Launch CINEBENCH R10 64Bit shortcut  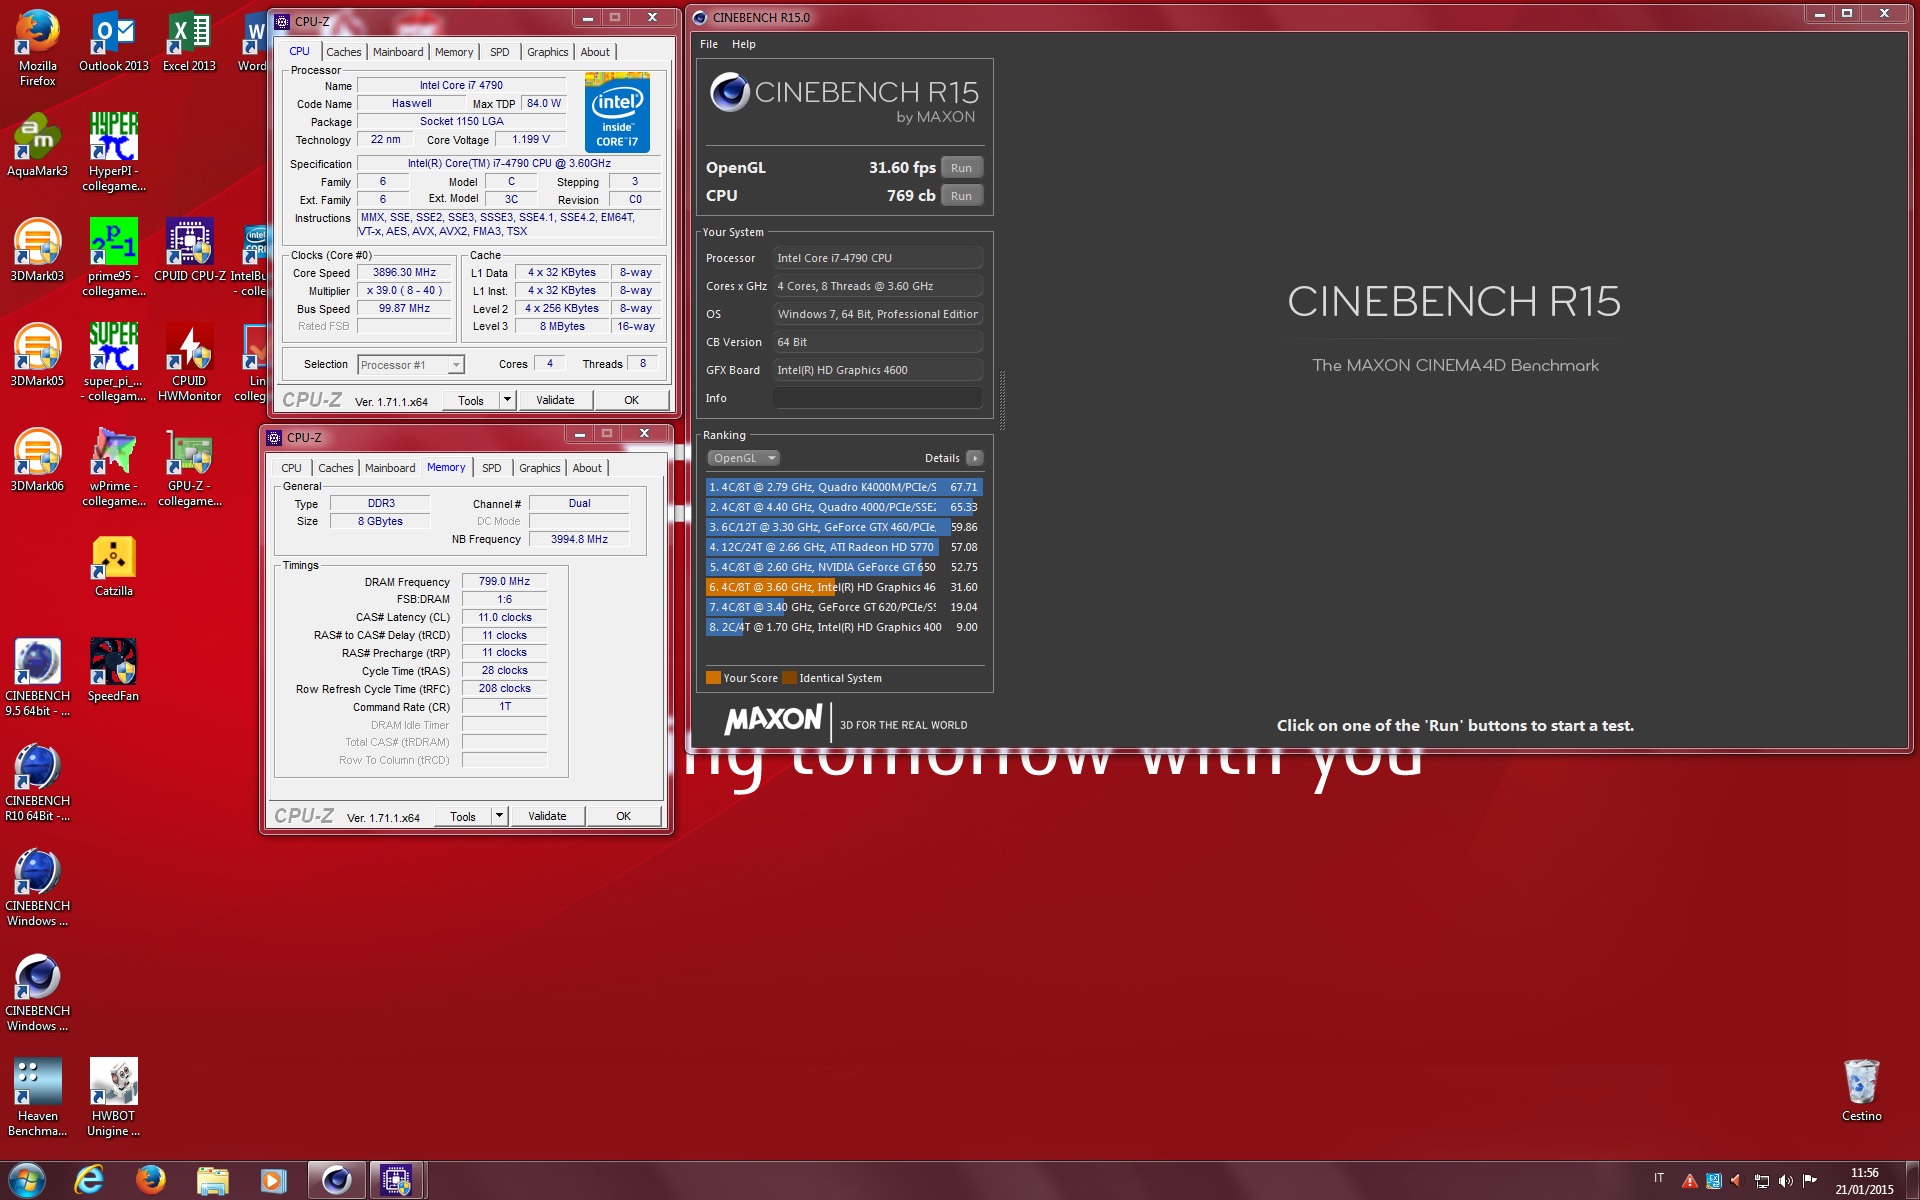pyautogui.click(x=37, y=782)
